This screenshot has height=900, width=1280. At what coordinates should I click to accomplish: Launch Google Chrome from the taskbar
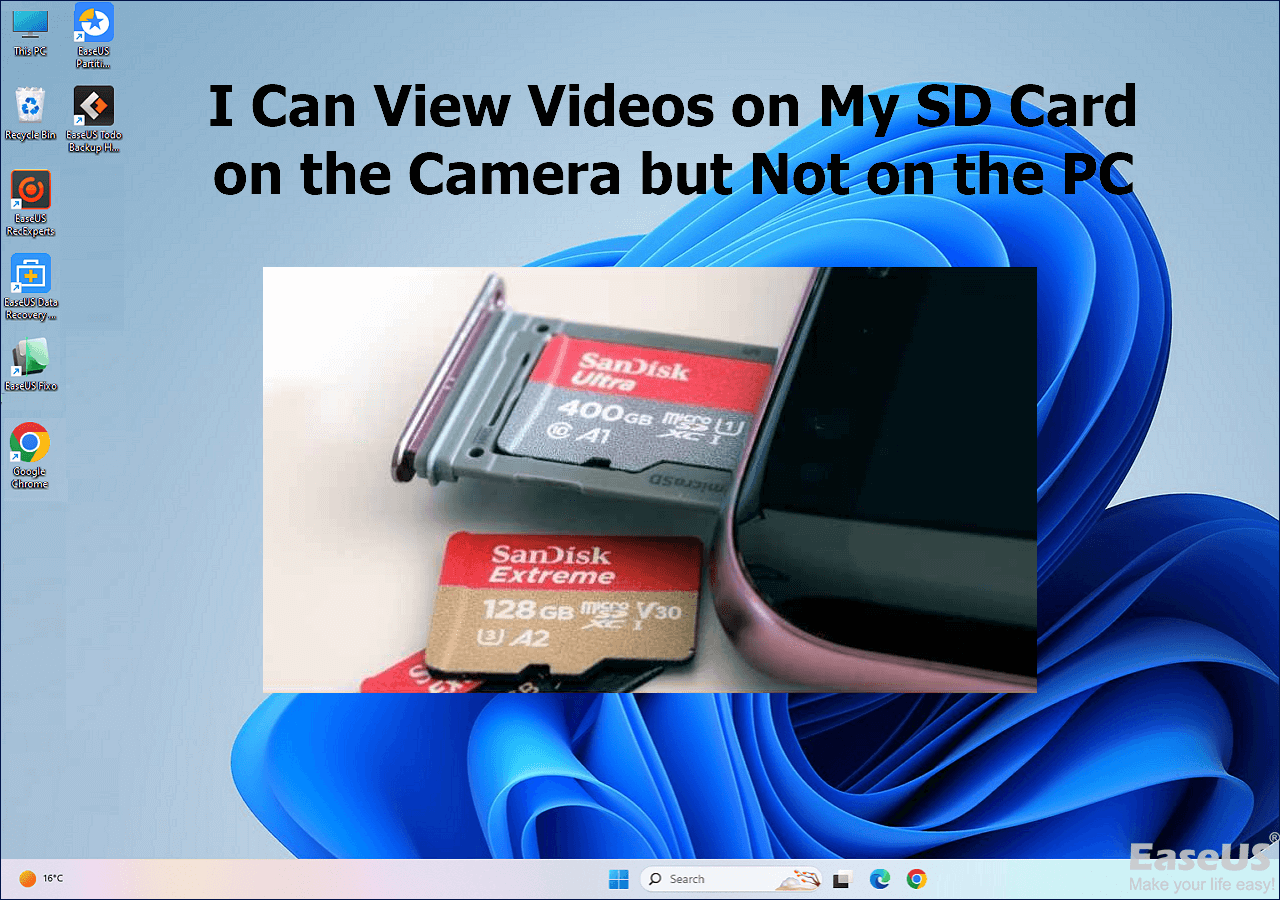(x=916, y=879)
